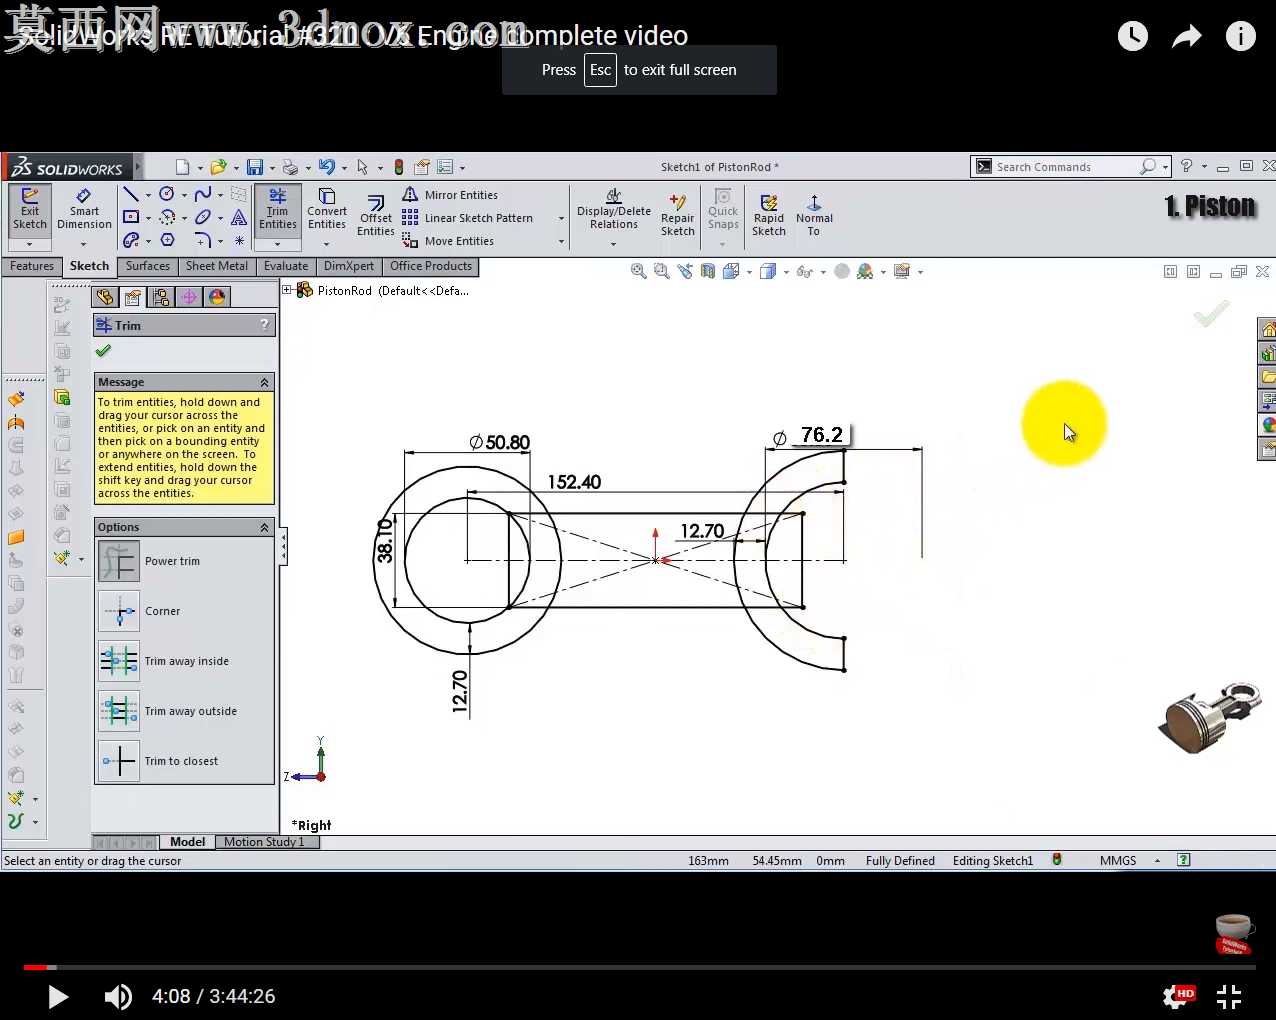The width and height of the screenshot is (1276, 1020).
Task: Click Watch Later clock button
Action: [x=1132, y=36]
